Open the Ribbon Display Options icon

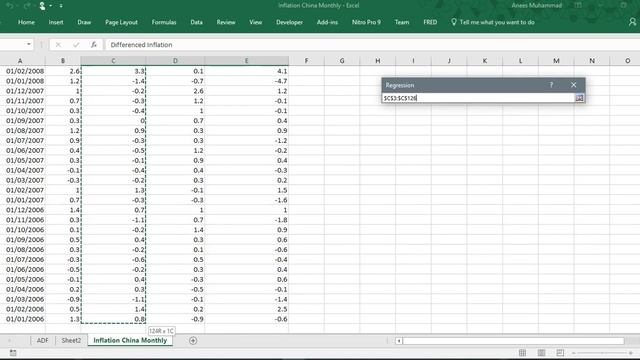pyautogui.click(x=578, y=5)
